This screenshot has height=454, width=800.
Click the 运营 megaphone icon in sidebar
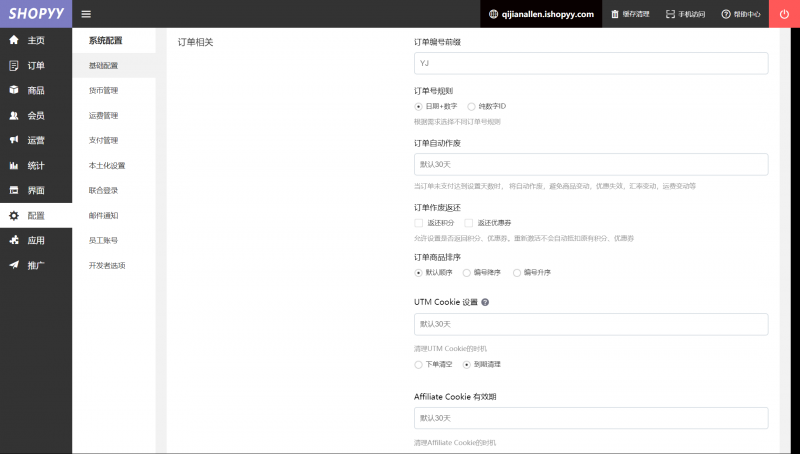(x=14, y=140)
